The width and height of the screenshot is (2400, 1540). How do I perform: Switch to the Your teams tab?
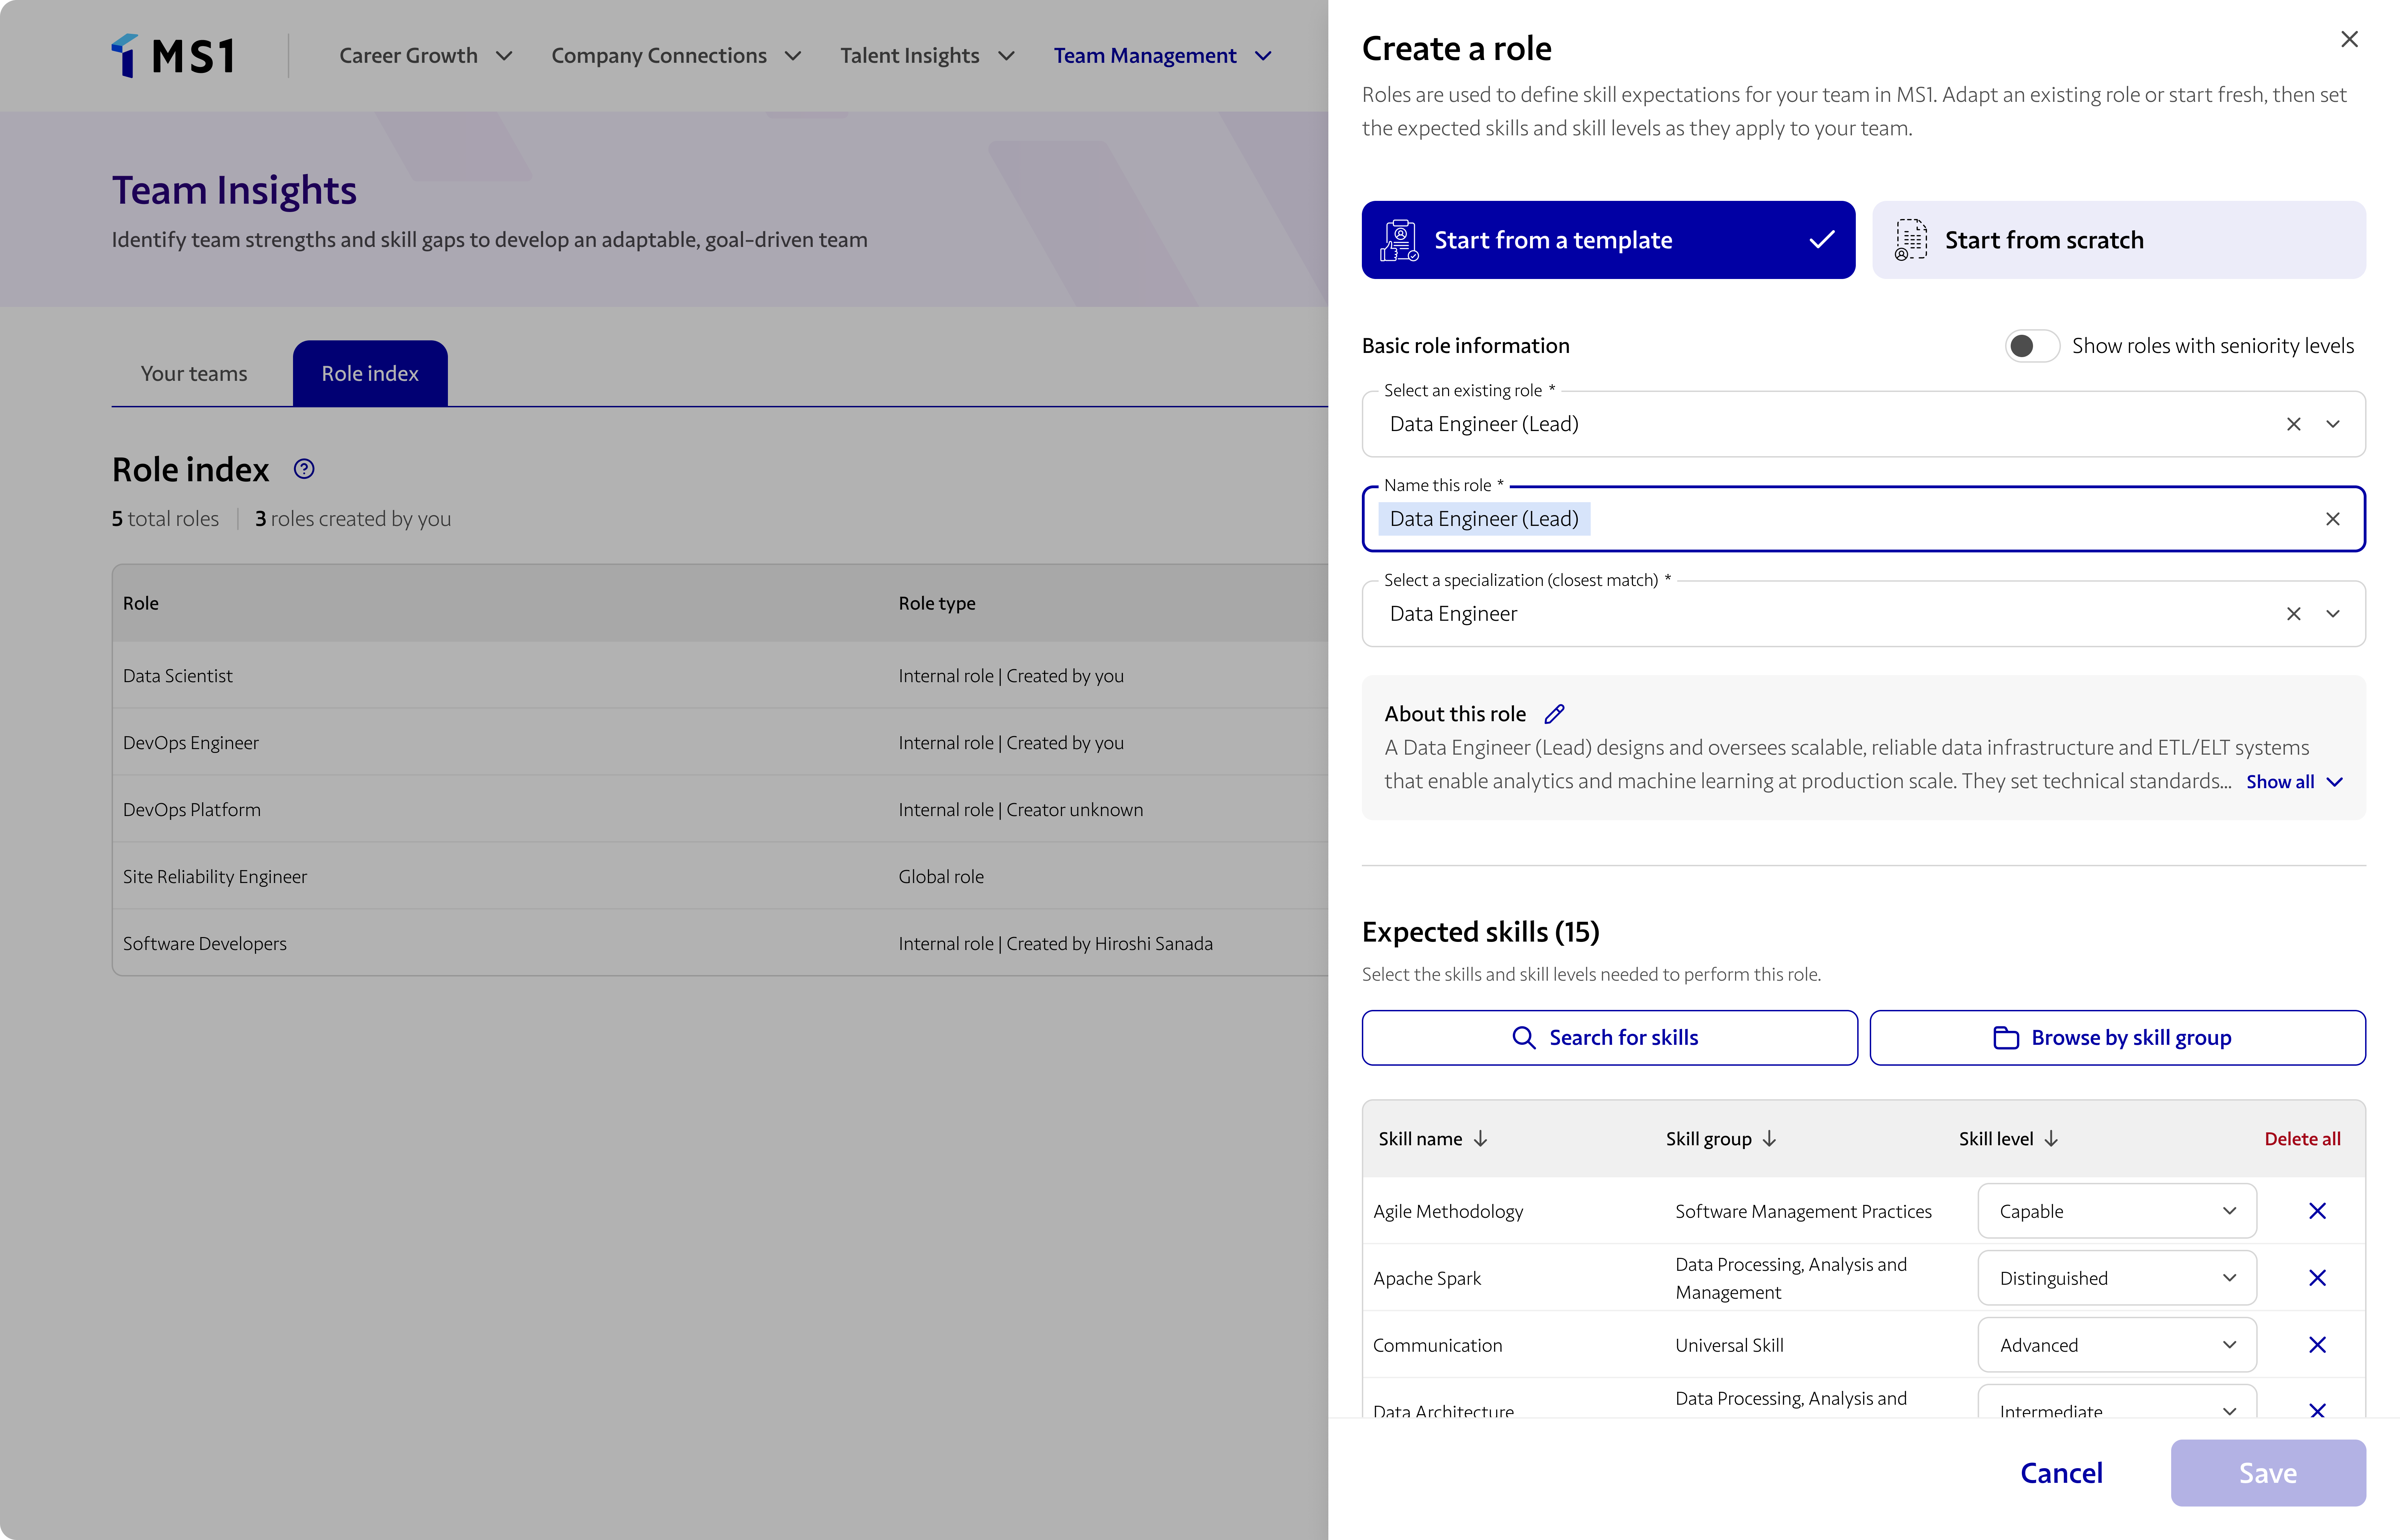tap(194, 373)
